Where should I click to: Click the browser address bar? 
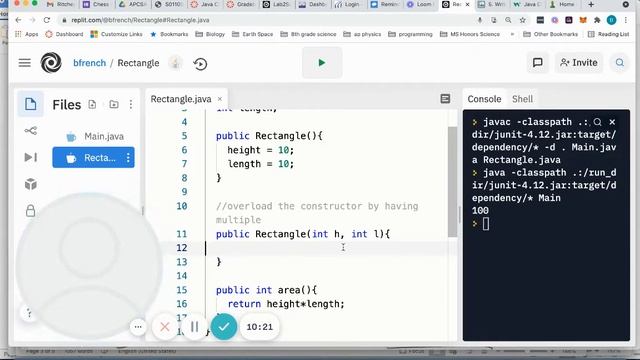click(x=265, y=20)
